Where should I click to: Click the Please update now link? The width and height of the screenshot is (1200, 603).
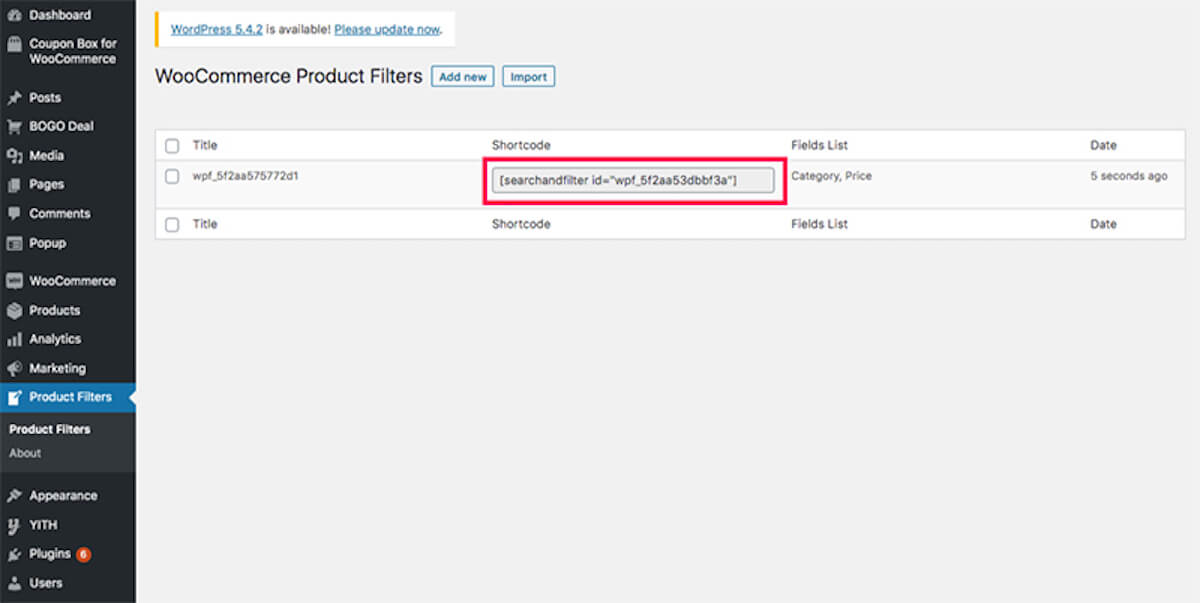(387, 29)
